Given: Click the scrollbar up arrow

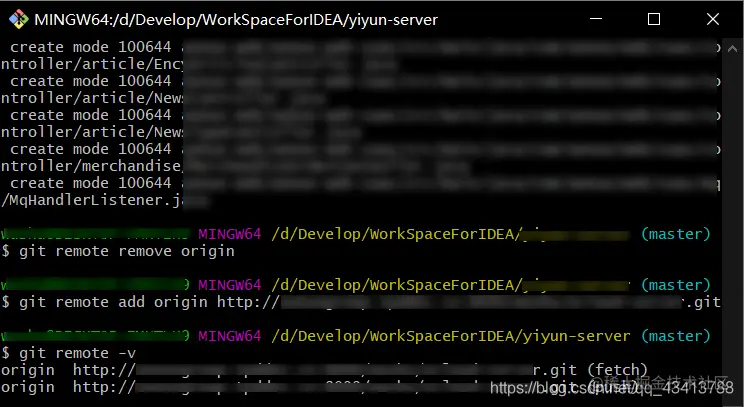Looking at the screenshot, I should 732,48.
